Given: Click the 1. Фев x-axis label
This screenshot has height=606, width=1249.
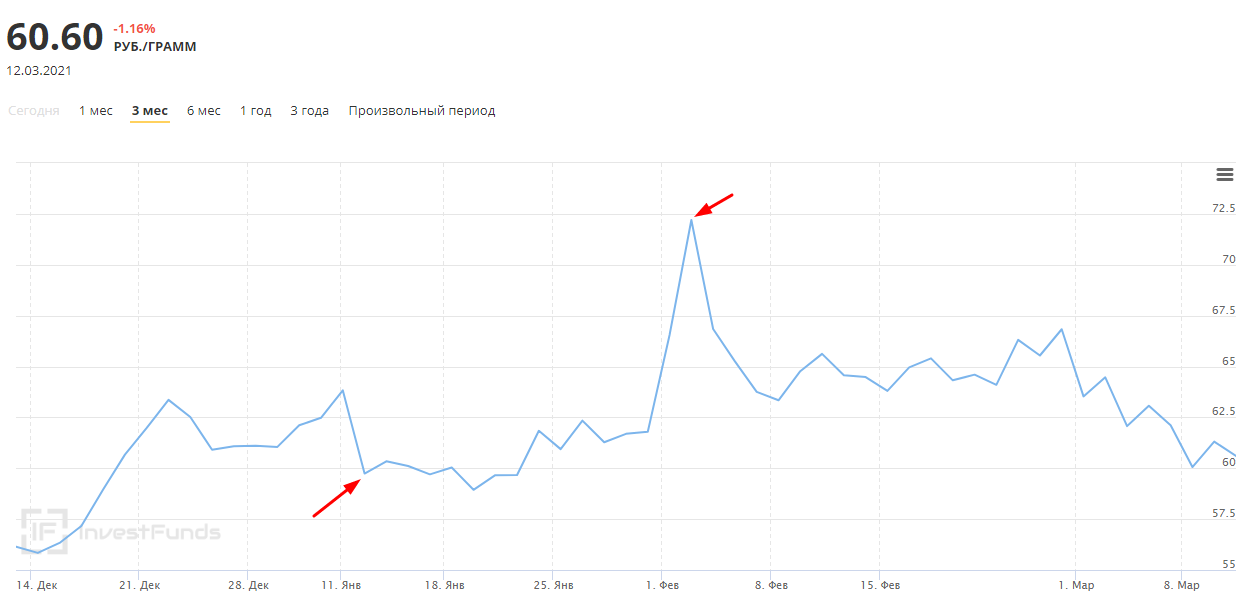Looking at the screenshot, I should [x=661, y=585].
